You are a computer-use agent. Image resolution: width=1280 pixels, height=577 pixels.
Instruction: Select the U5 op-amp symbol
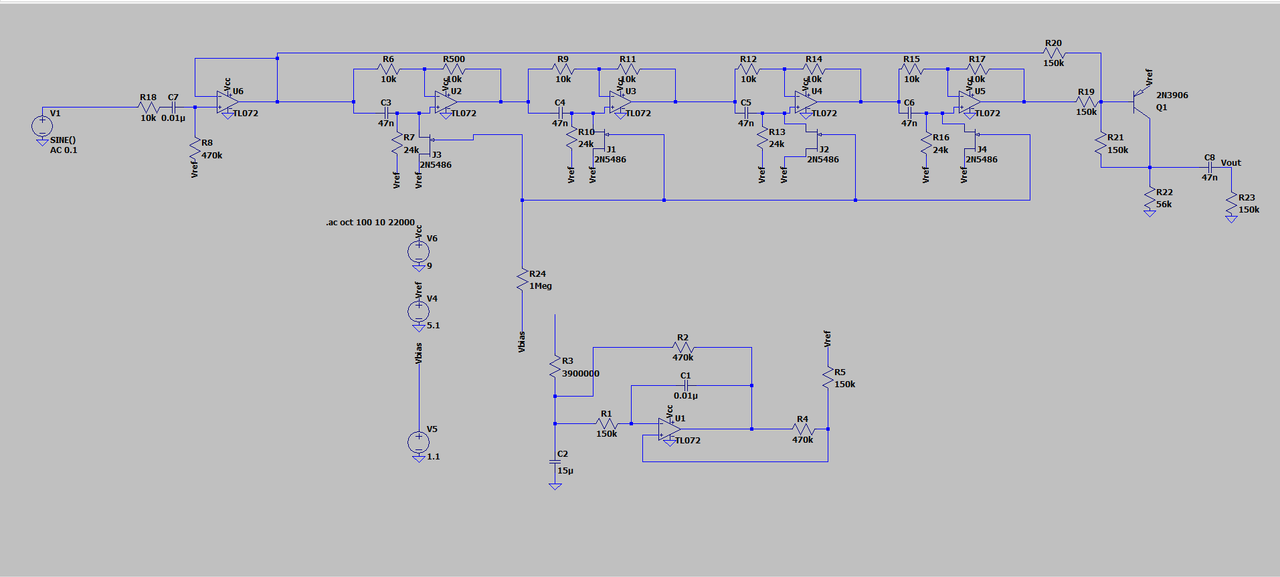coord(969,100)
